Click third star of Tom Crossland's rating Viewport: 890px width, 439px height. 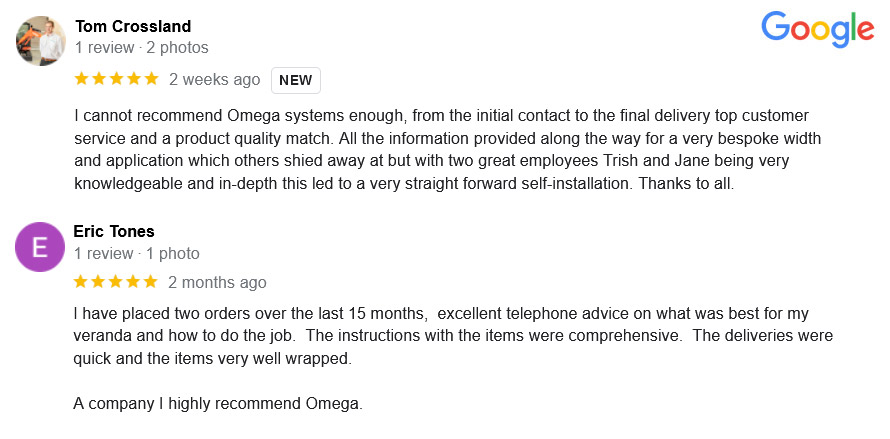(x=116, y=79)
